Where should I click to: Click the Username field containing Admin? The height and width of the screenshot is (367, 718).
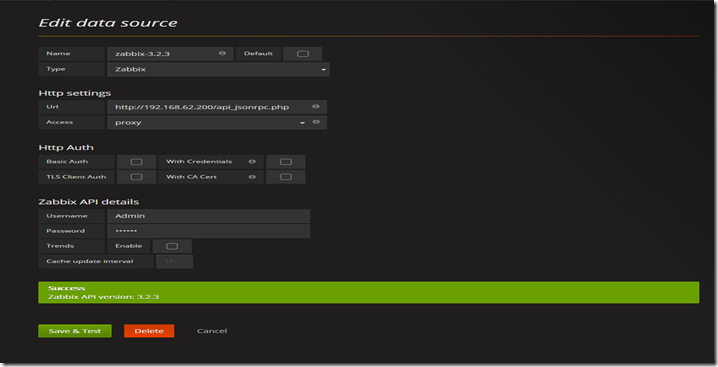(x=209, y=216)
